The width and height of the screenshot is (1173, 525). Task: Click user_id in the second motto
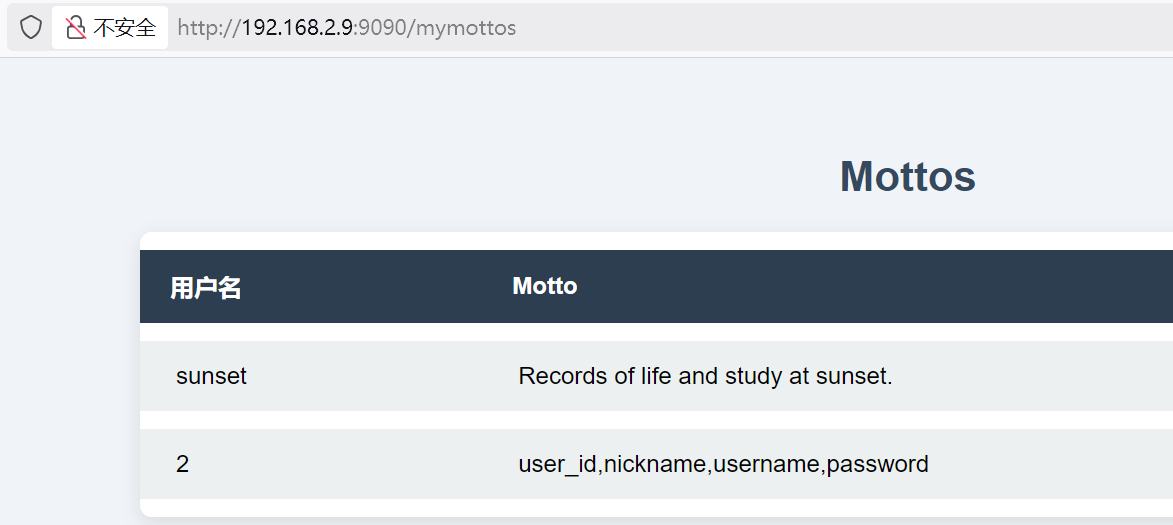click(x=557, y=464)
